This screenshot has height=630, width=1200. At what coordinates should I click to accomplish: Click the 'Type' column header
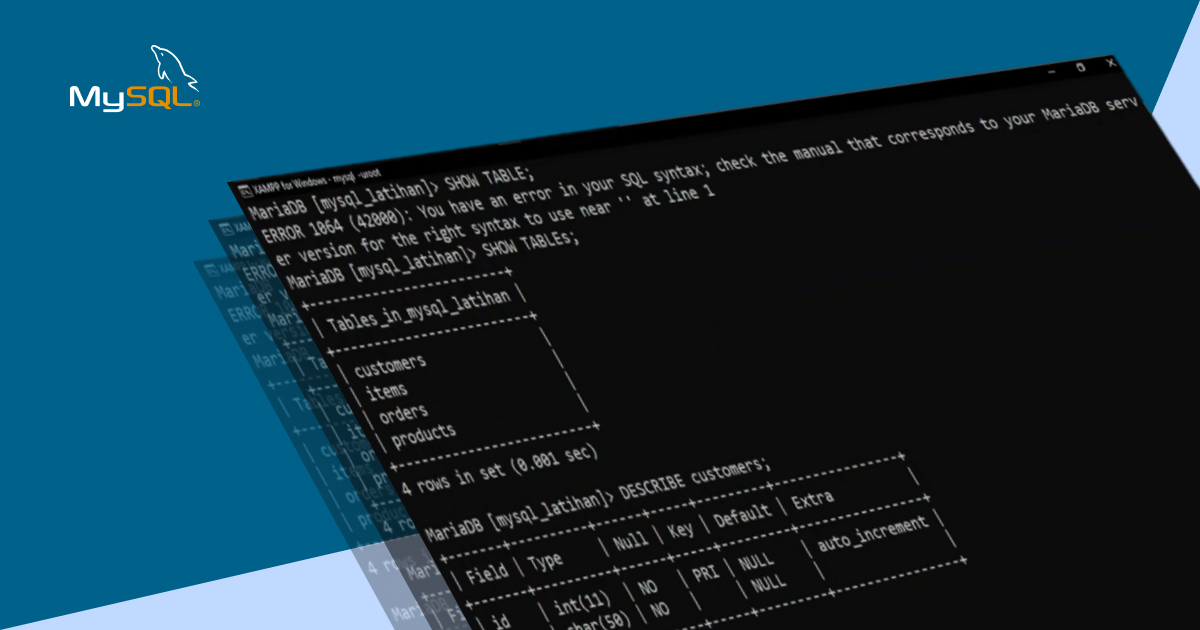click(545, 561)
